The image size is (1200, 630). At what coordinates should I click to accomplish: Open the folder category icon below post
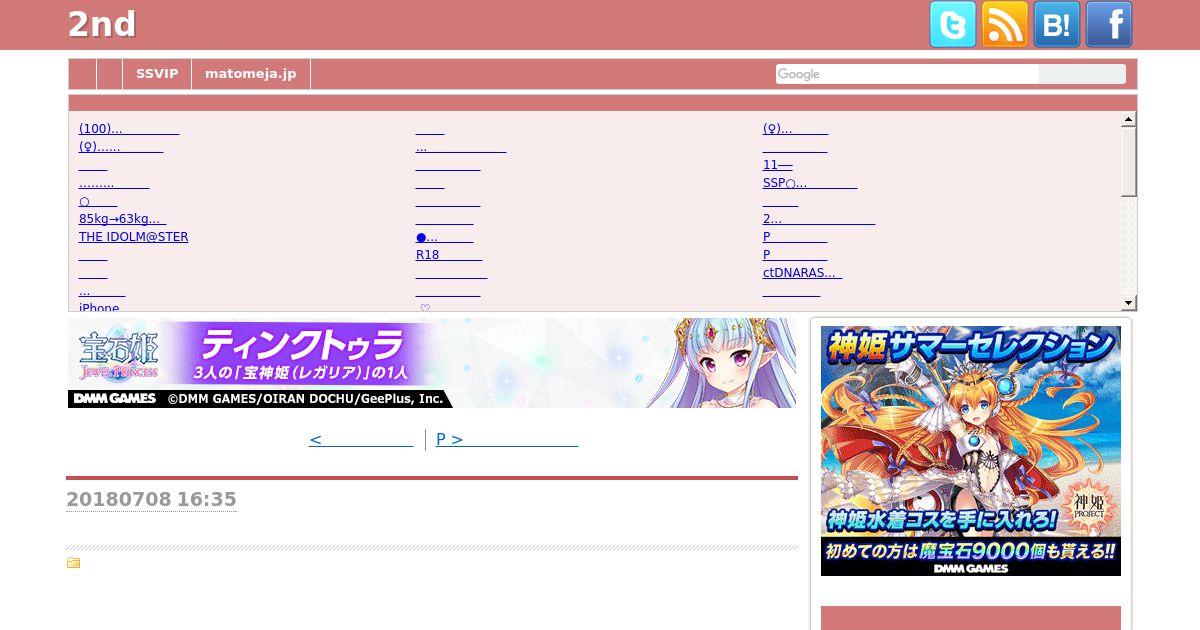[x=73, y=563]
